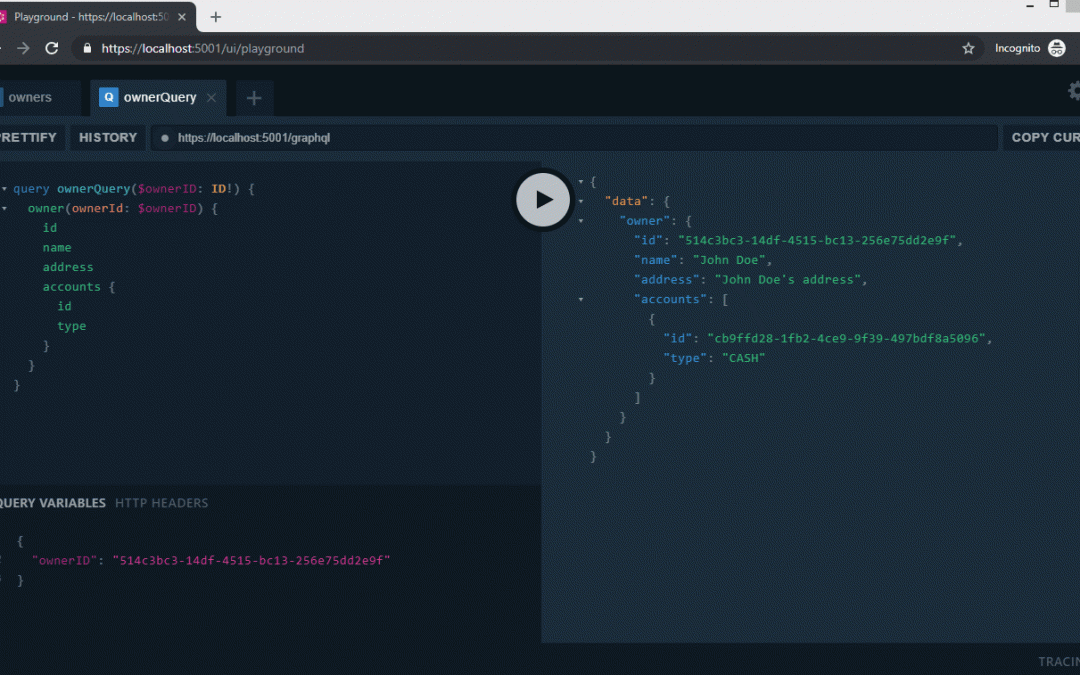Screen dimensions: 1080x675
Task: Fold the owner field in the query editor
Action: 5,208
